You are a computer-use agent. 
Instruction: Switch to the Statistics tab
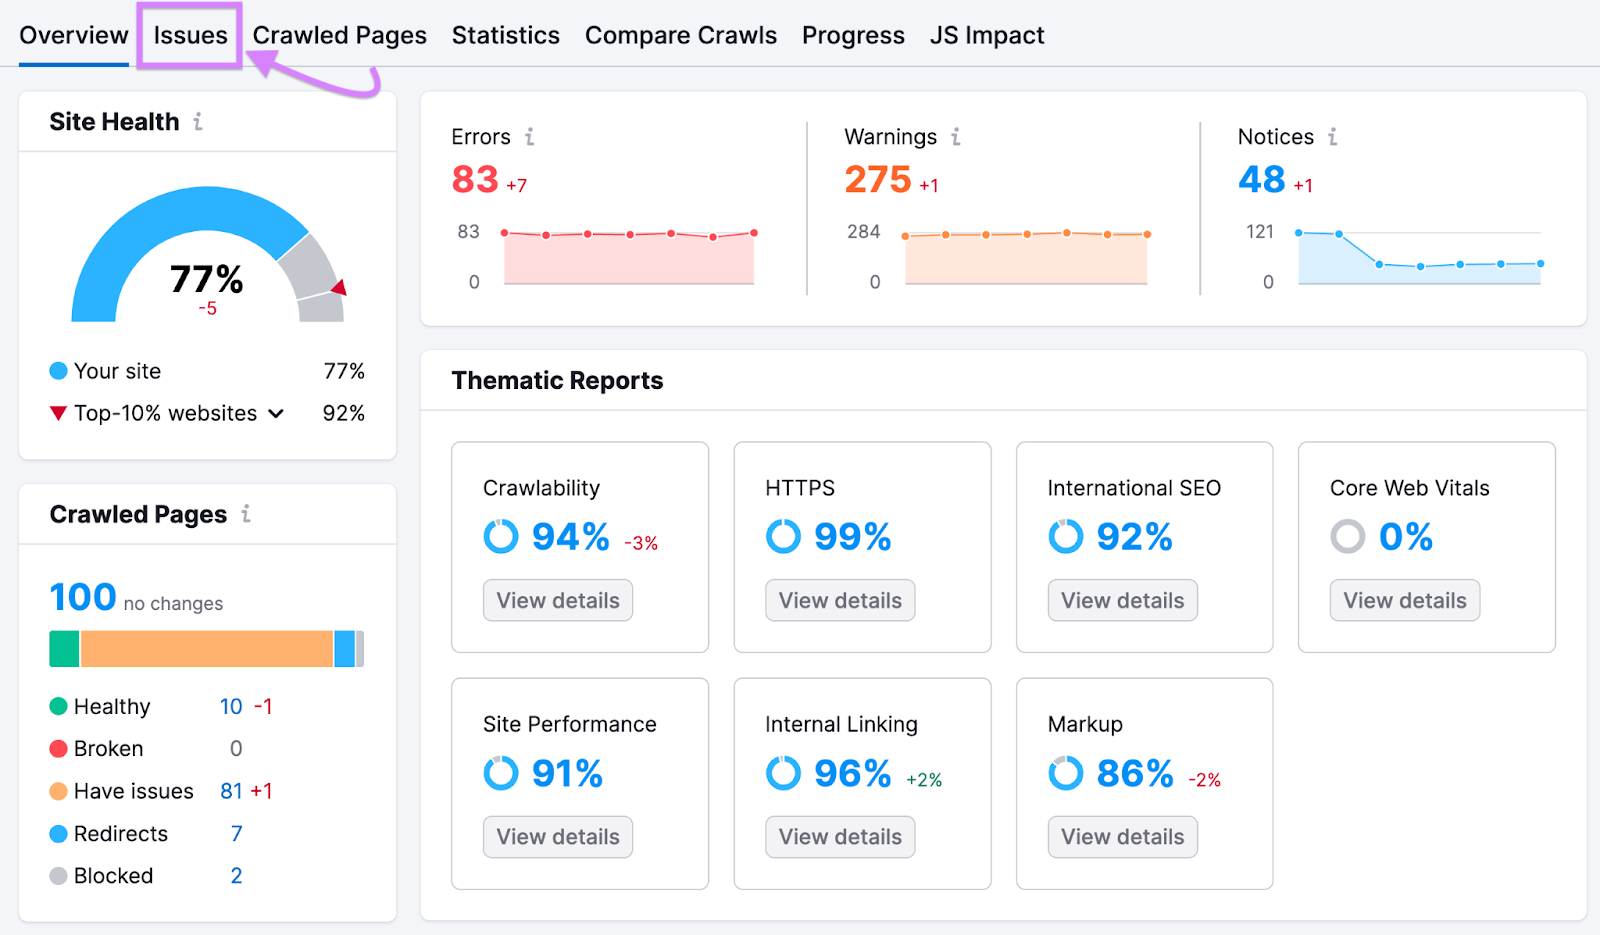click(x=505, y=35)
